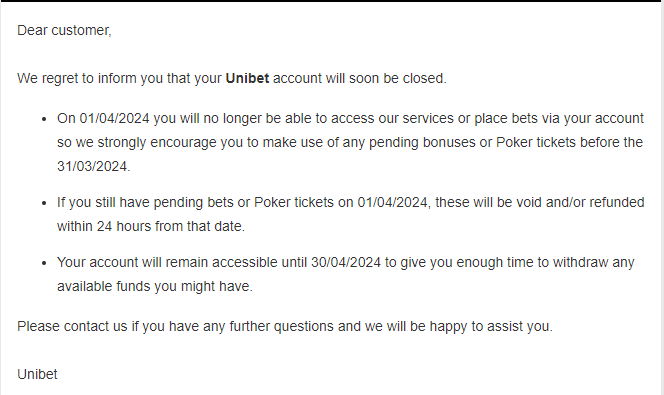
Task: Click the "Please contact us" sentence start
Action: point(72,326)
